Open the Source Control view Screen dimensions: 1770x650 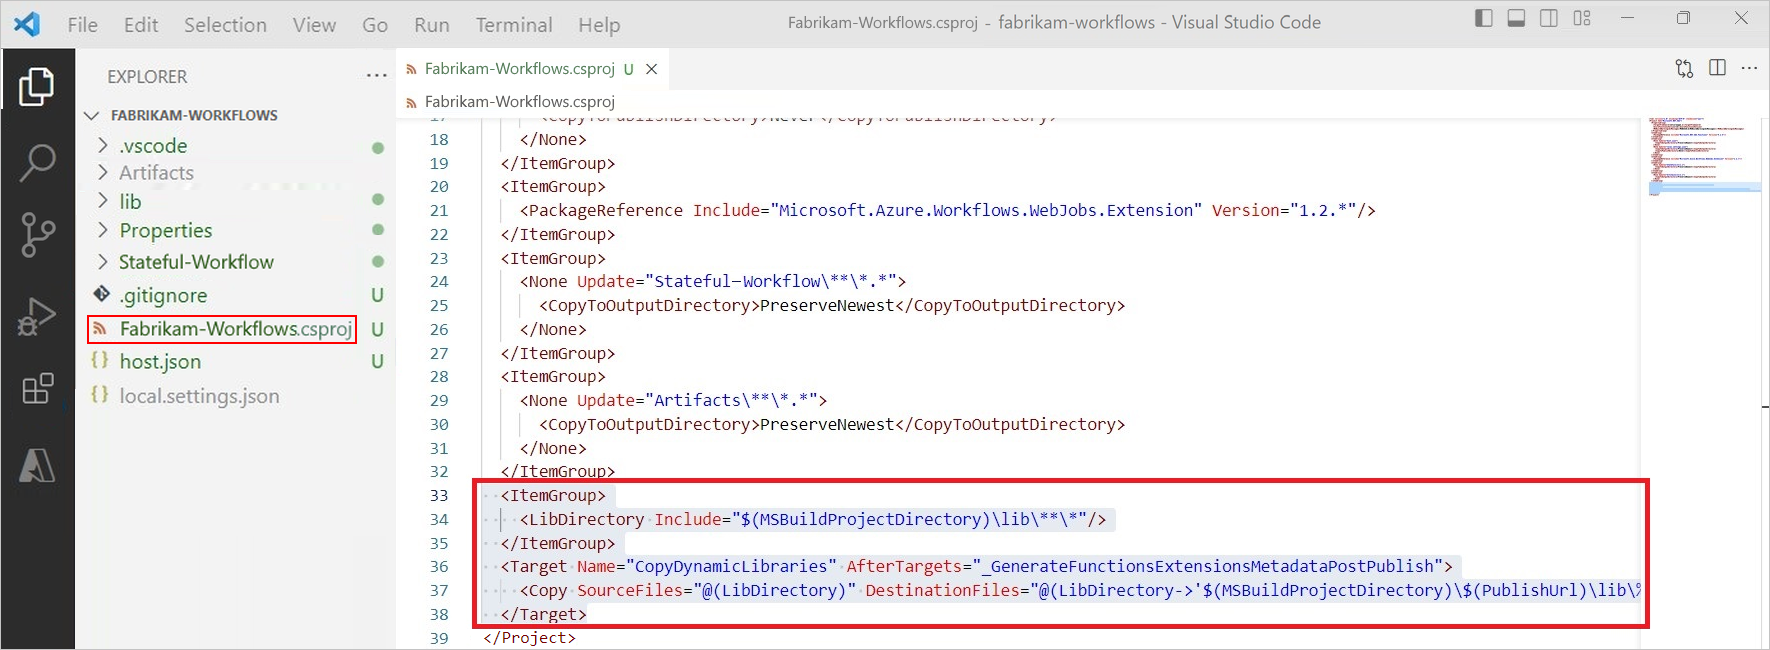pos(37,236)
